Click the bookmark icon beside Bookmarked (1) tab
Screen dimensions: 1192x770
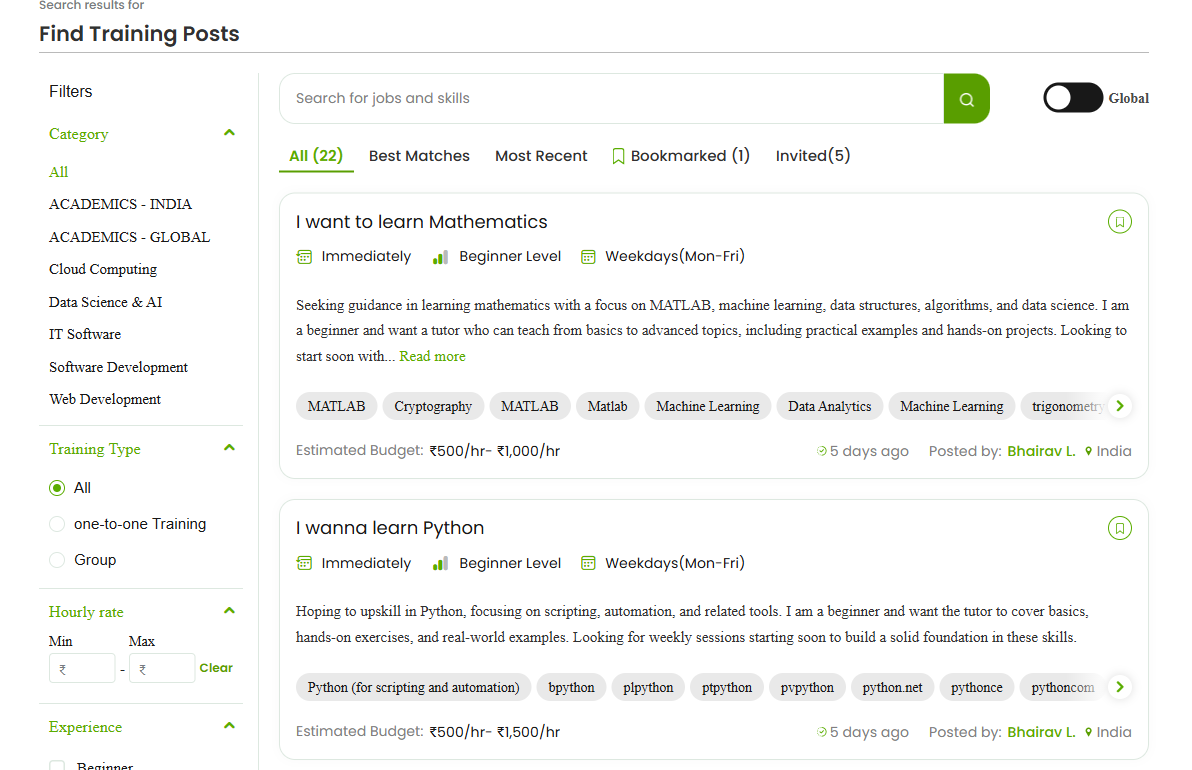[x=618, y=156]
